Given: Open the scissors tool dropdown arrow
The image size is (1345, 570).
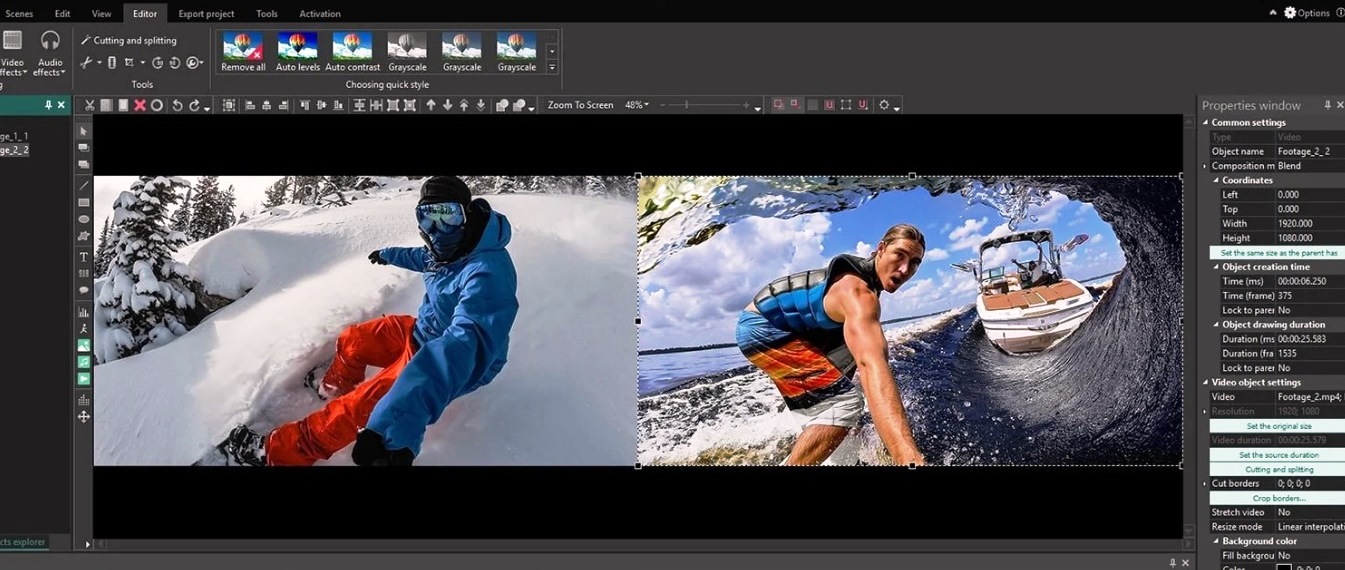Looking at the screenshot, I should pyautogui.click(x=99, y=63).
